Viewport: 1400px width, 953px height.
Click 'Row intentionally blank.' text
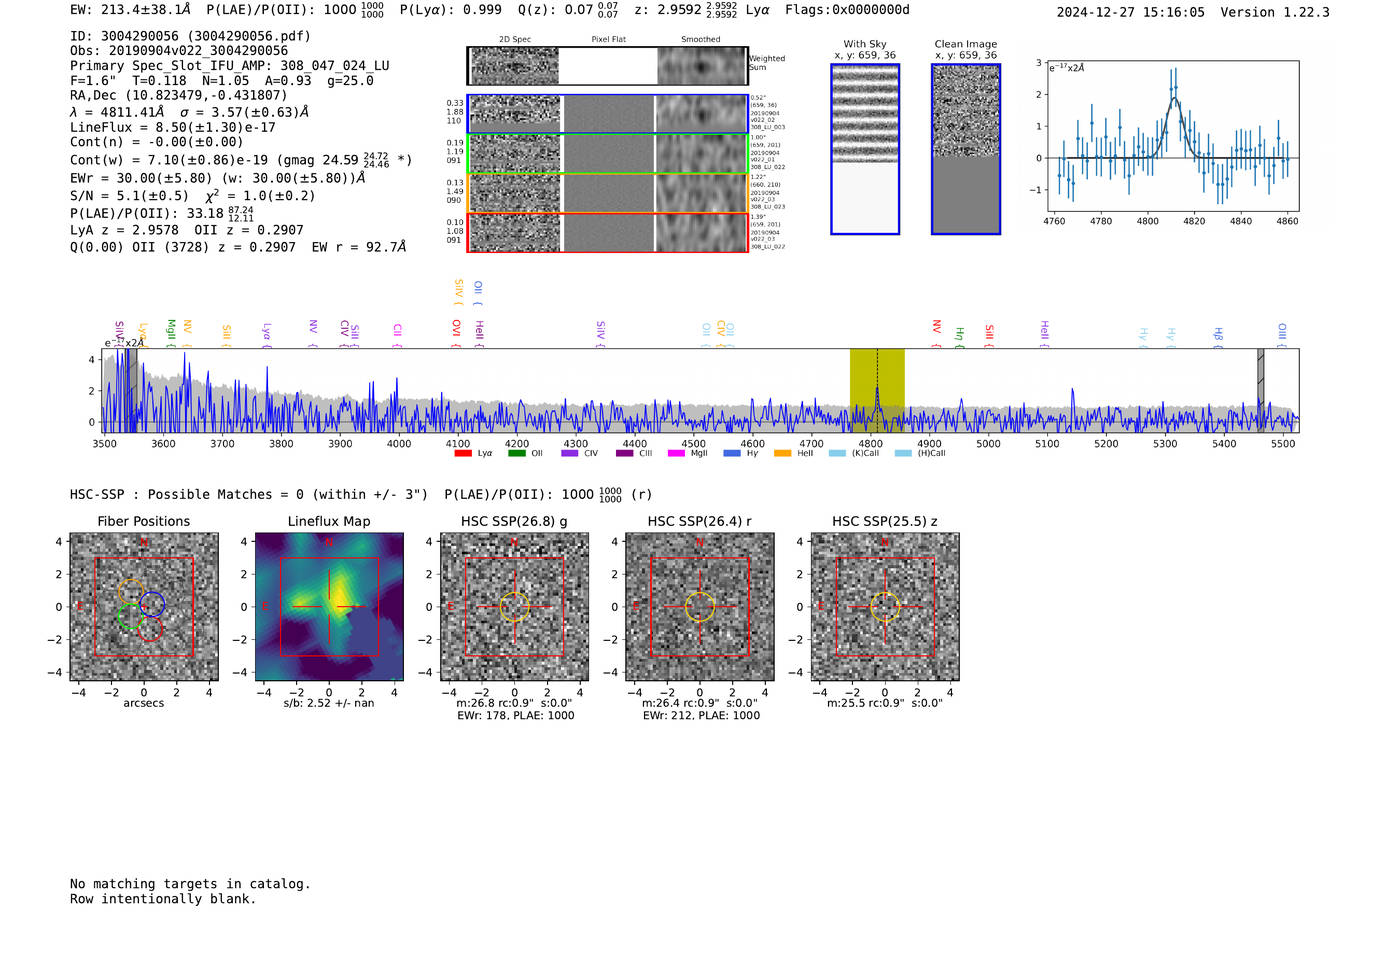point(163,899)
